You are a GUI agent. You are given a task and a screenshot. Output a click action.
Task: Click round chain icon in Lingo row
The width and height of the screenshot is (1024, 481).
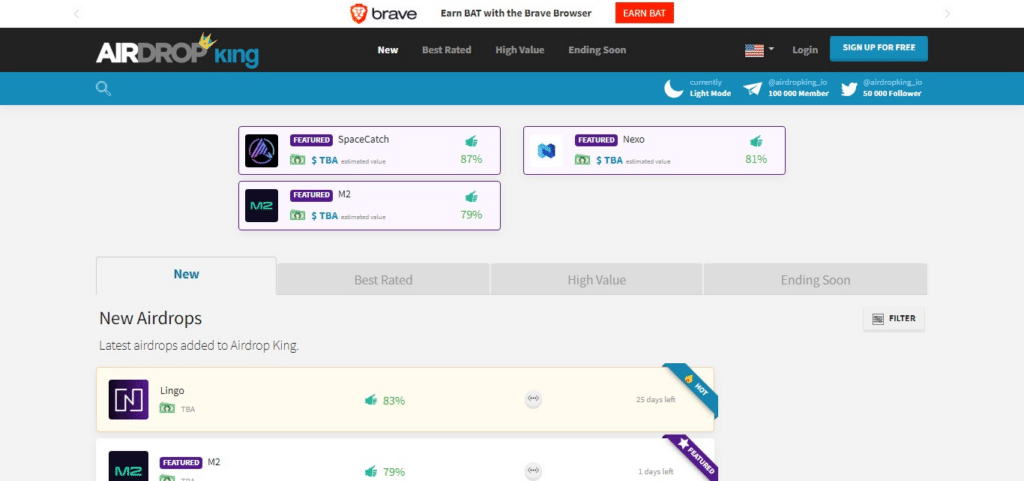click(x=534, y=399)
